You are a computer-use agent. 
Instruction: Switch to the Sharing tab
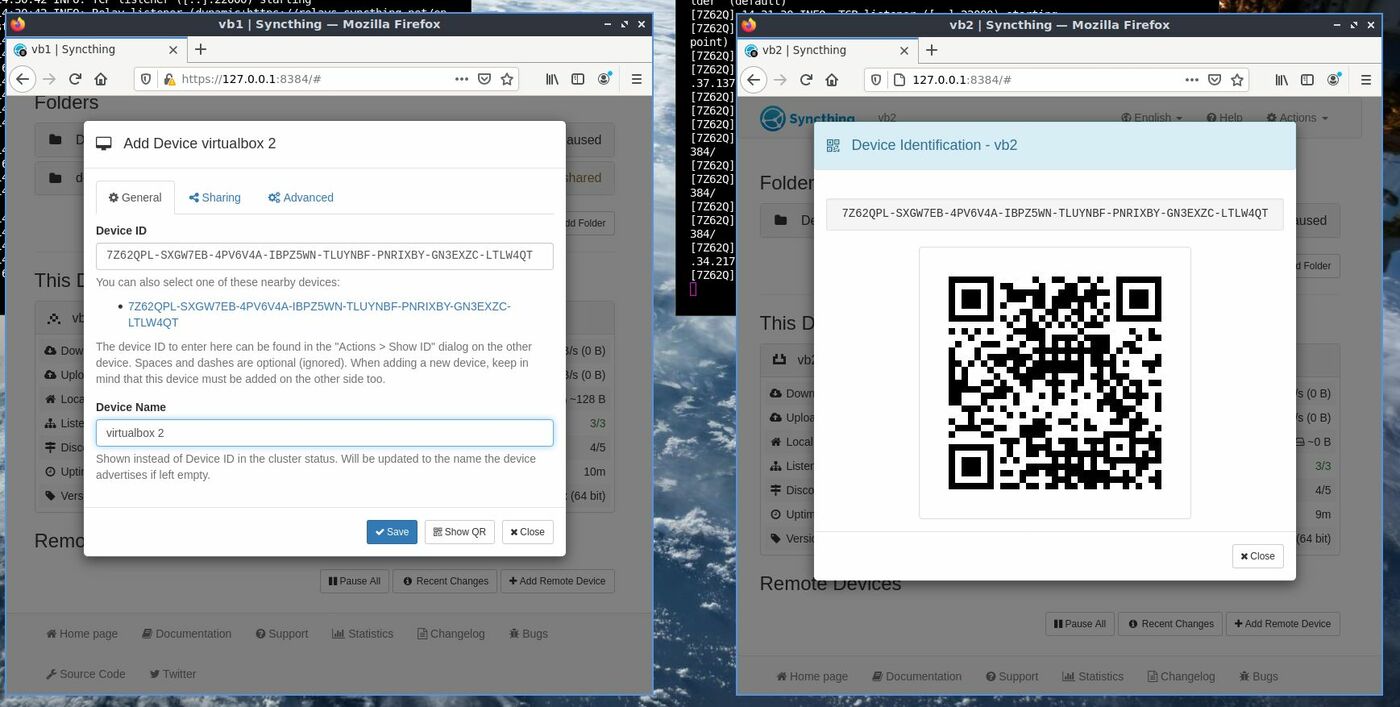(x=215, y=198)
